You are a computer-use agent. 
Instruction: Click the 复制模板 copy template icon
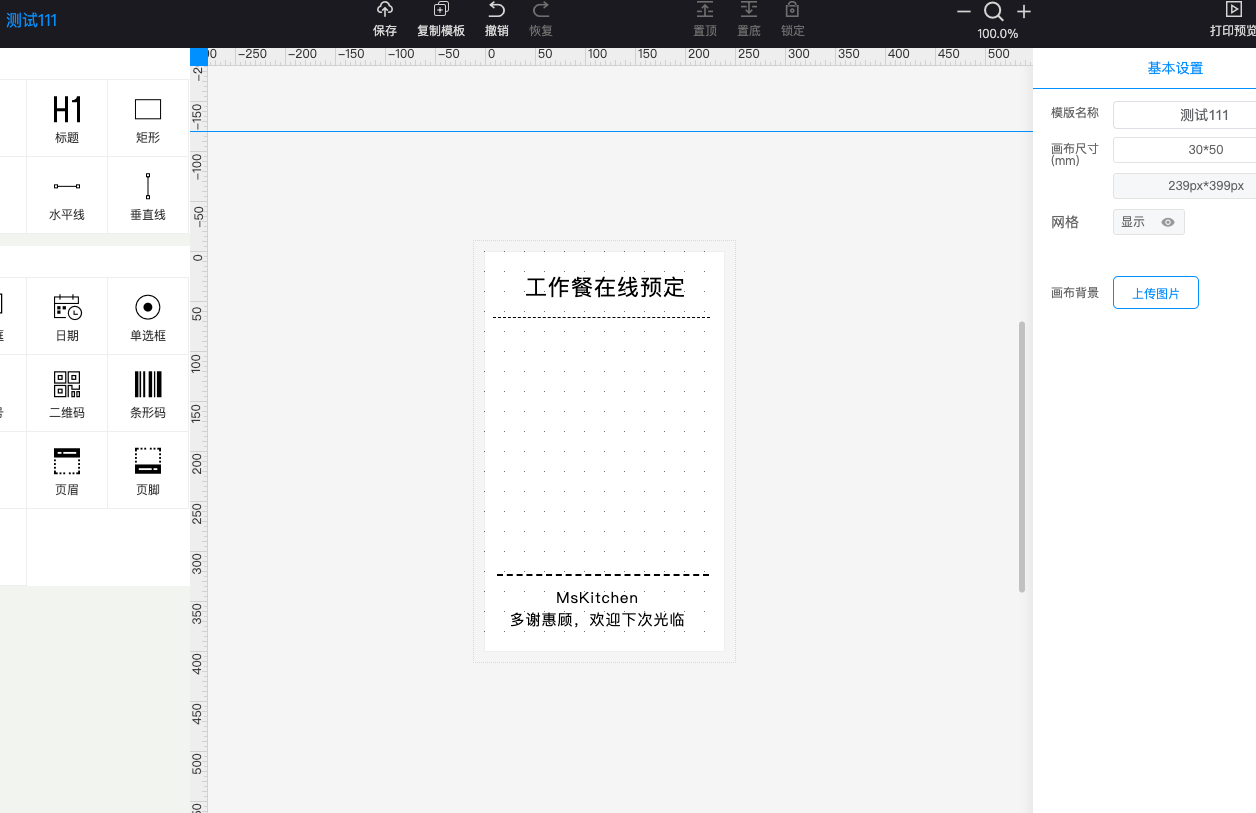[441, 11]
